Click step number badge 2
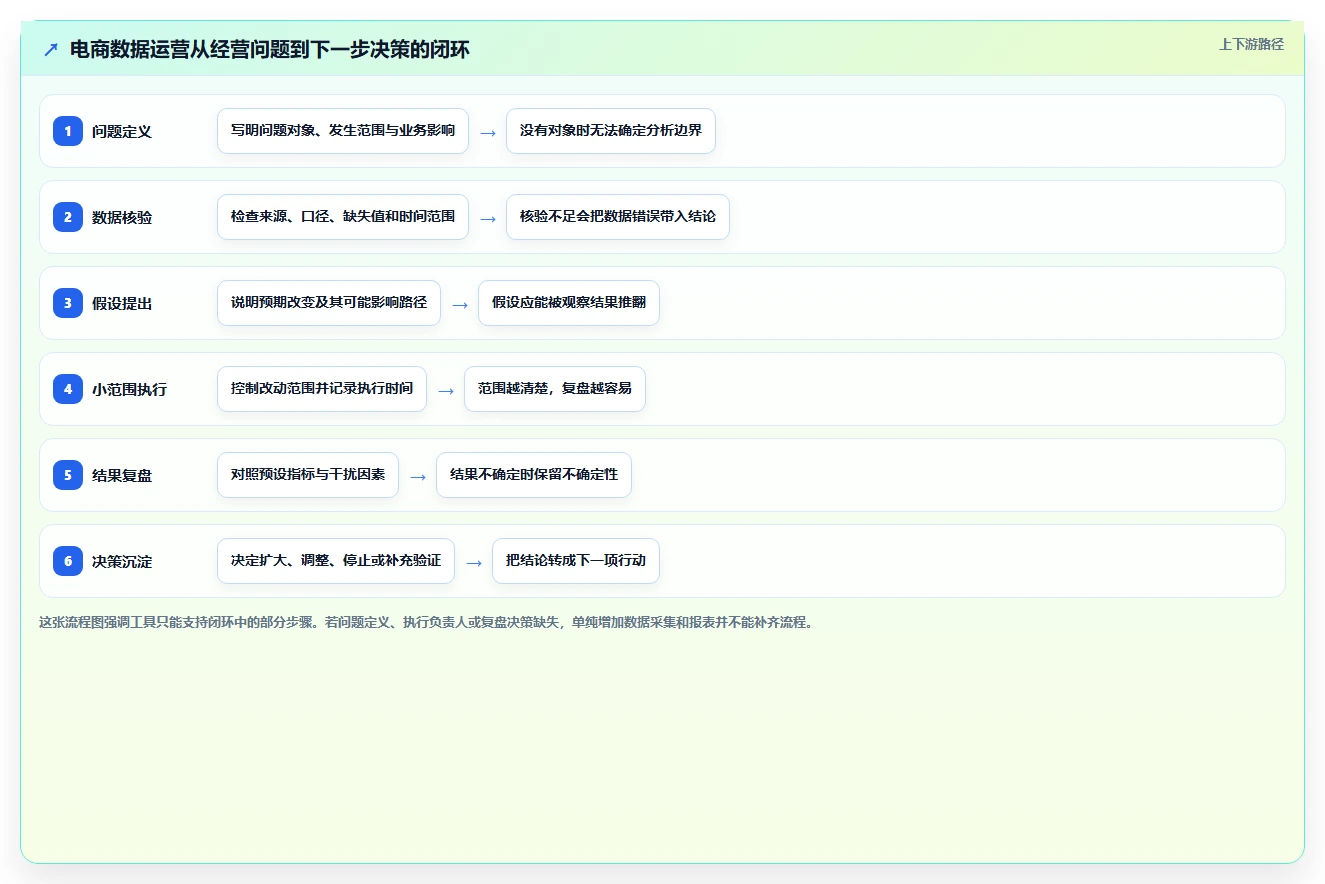This screenshot has height=884, width=1325. click(x=68, y=217)
